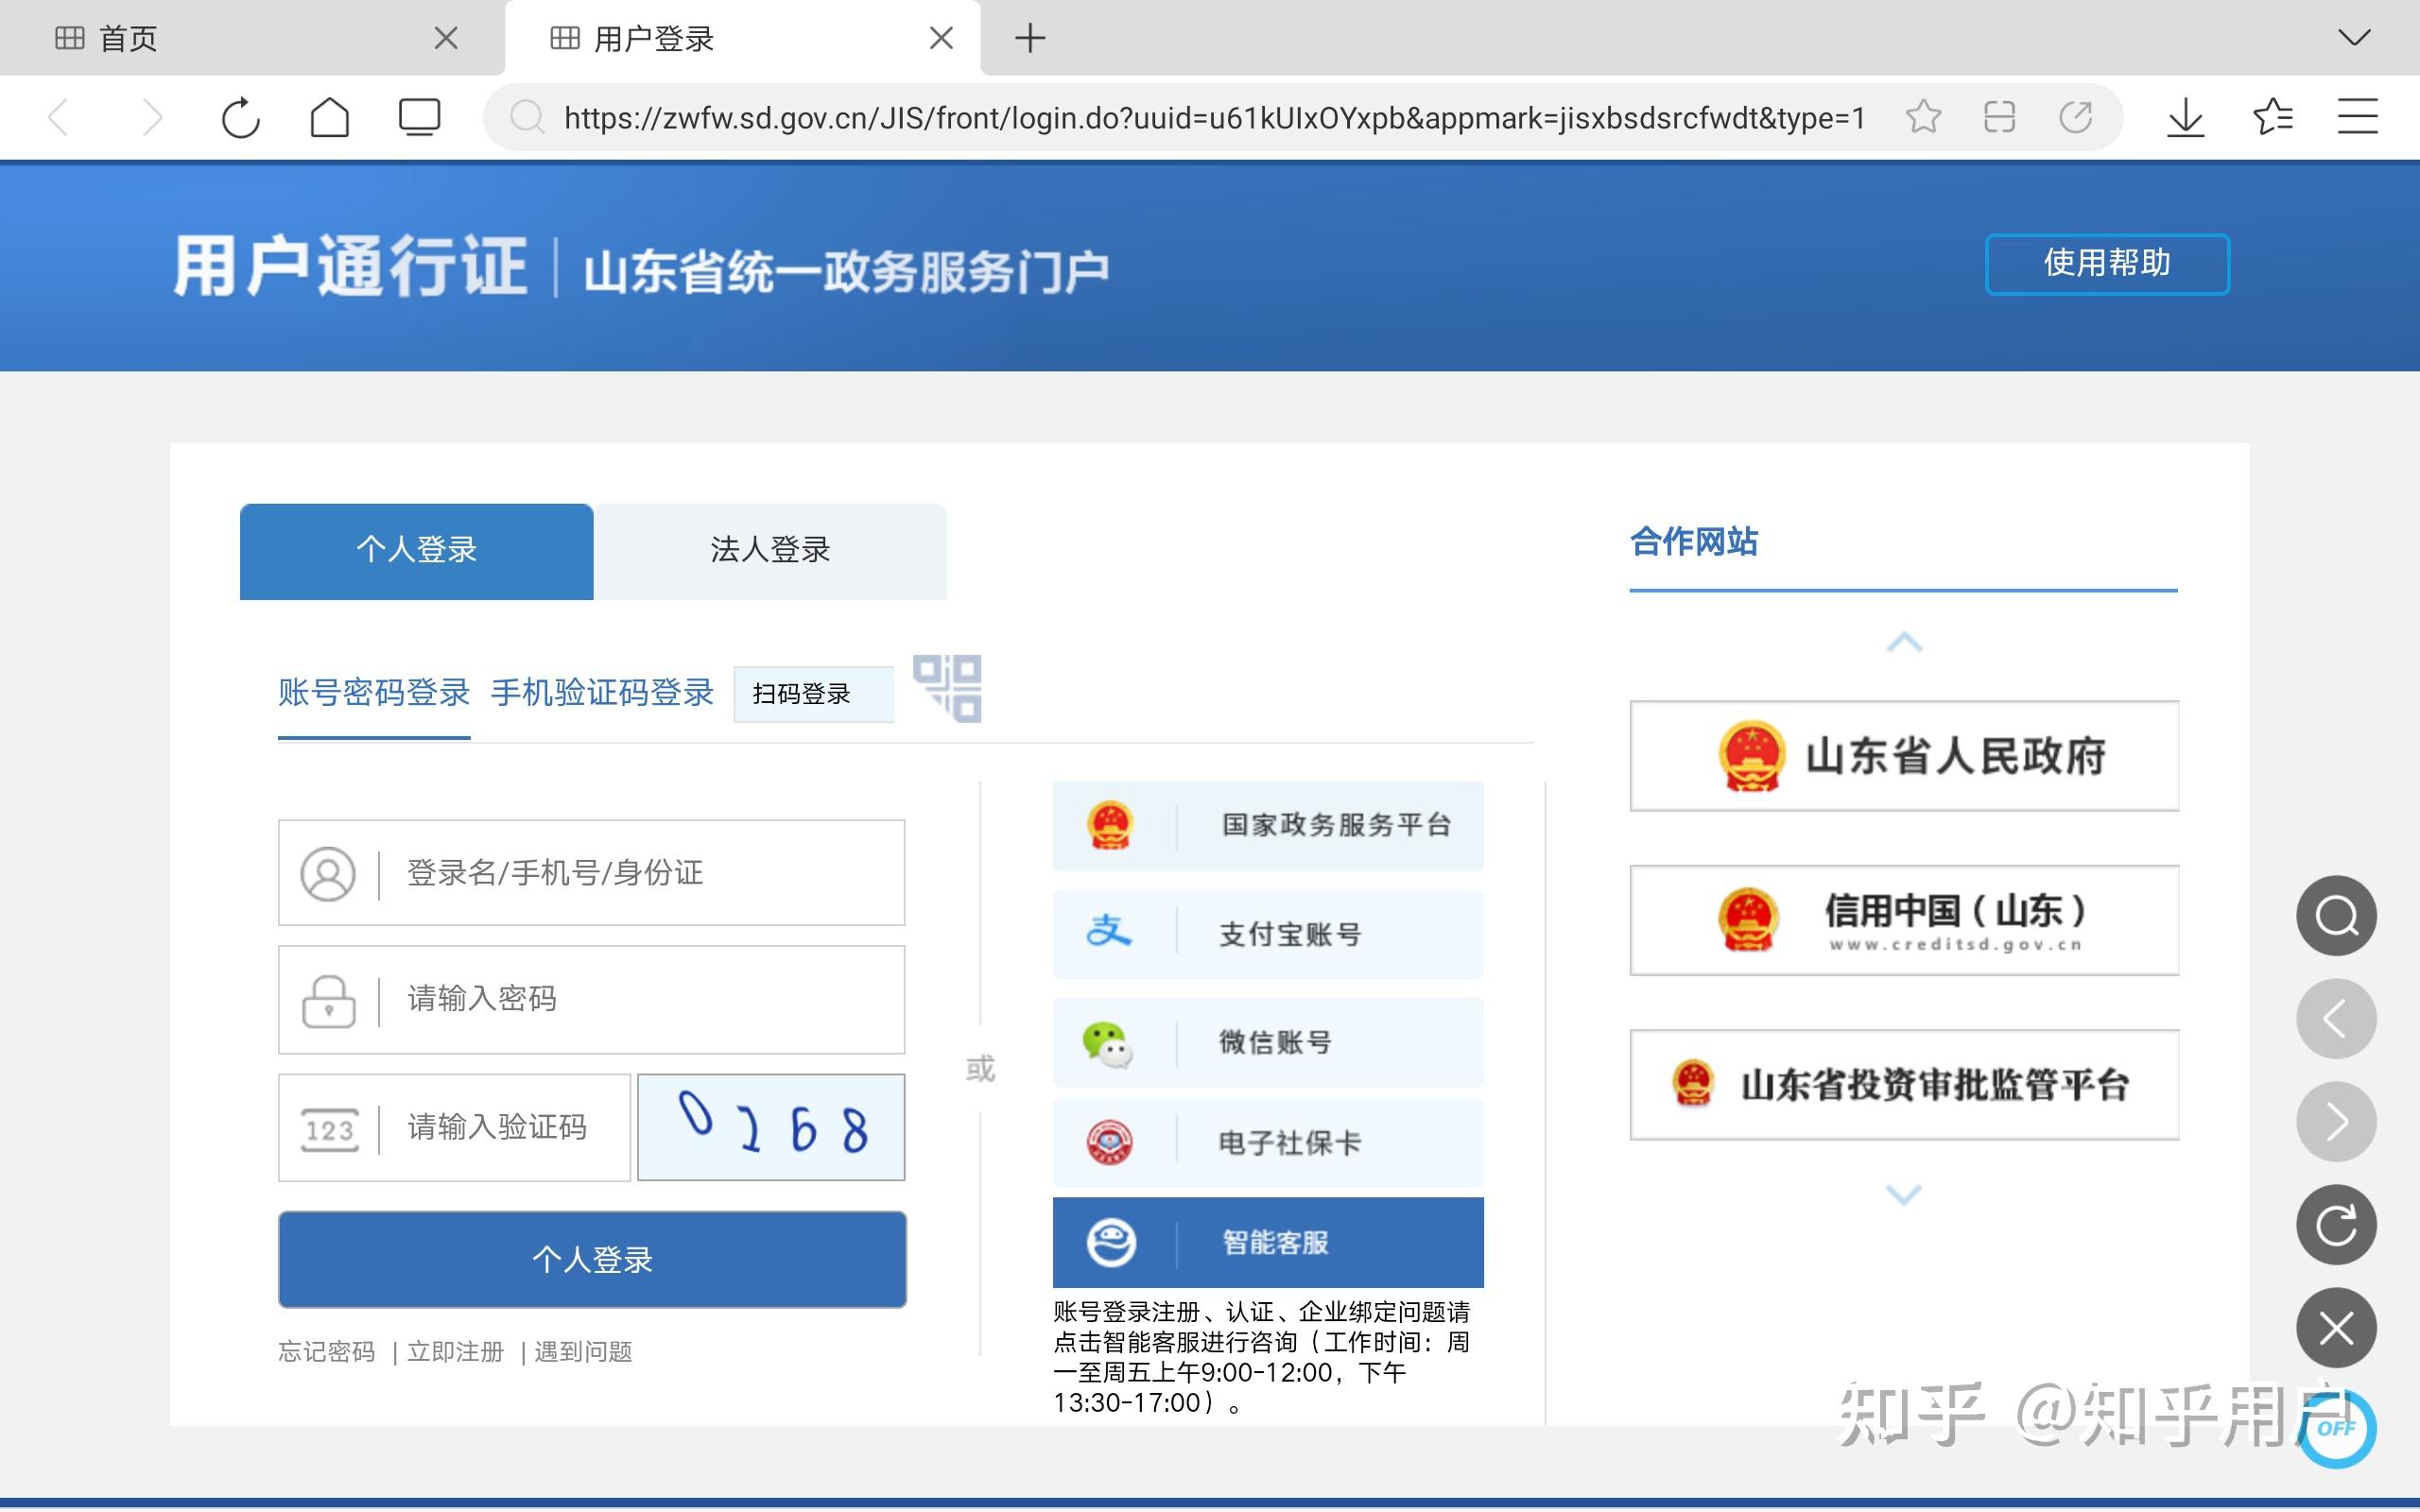Open the 忘记密码 link
This screenshot has width=2420, height=1512.
pyautogui.click(x=326, y=1352)
